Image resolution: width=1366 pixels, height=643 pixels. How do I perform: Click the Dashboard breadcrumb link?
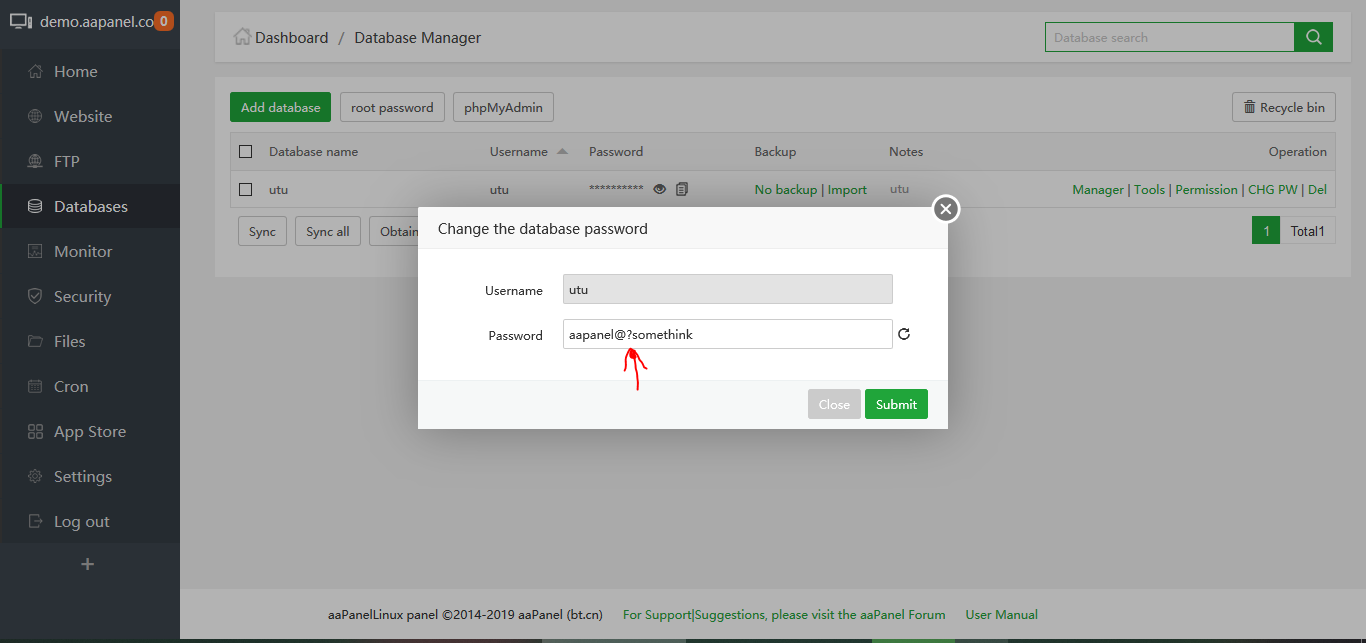[x=291, y=37]
